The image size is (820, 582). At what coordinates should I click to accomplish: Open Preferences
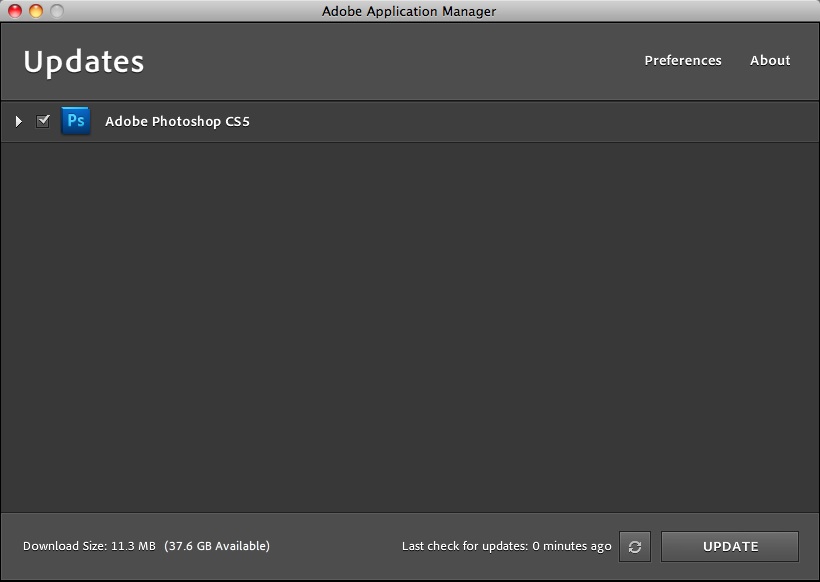pos(682,60)
